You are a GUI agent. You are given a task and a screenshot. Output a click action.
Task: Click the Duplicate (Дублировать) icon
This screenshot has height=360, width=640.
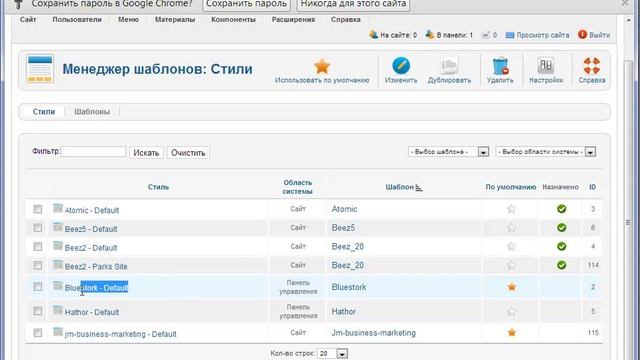449,66
